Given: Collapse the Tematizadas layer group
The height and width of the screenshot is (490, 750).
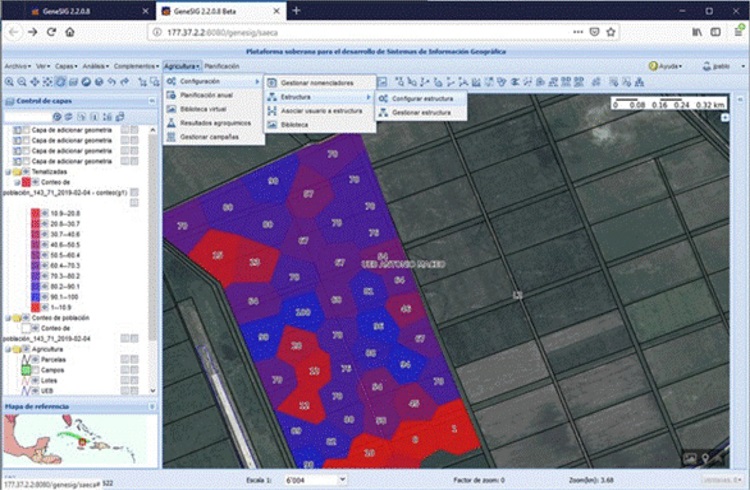Looking at the screenshot, I should pos(9,171).
